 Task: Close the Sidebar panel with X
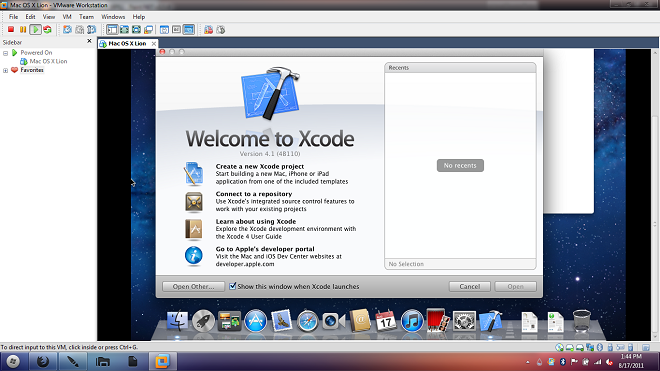[89, 41]
